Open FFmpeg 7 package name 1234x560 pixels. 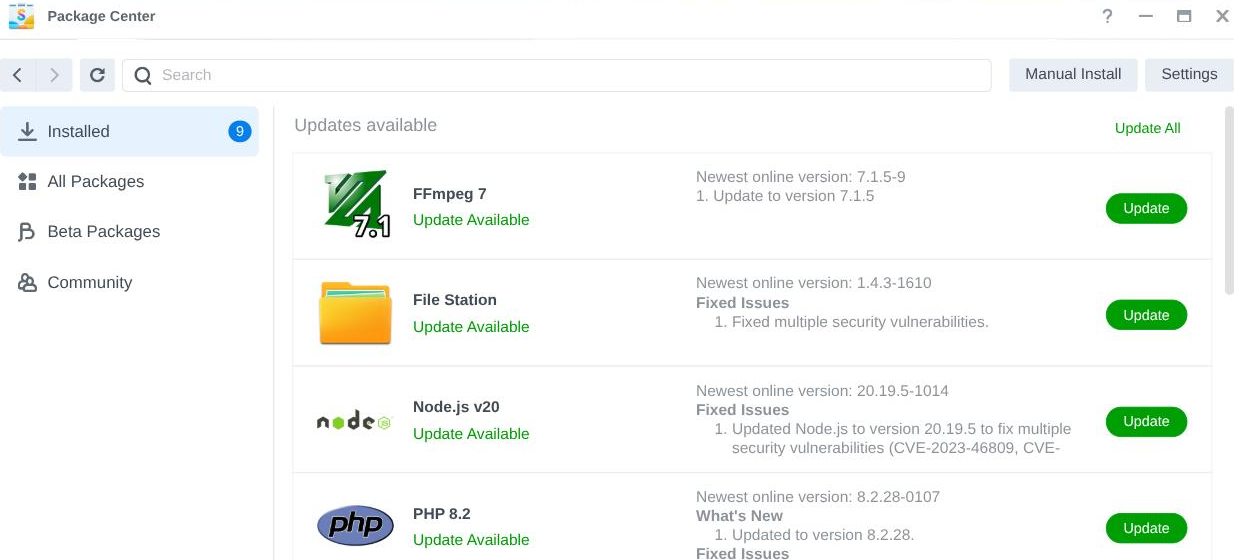point(449,194)
